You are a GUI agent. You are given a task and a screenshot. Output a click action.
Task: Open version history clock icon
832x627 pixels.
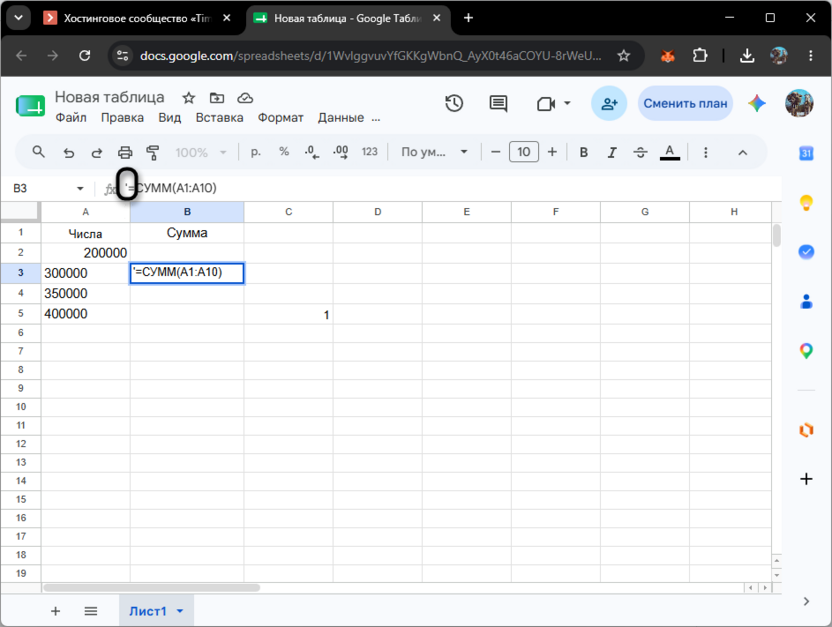point(454,103)
